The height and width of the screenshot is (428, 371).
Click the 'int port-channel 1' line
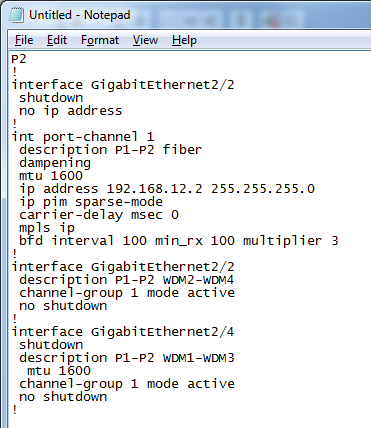(83, 137)
